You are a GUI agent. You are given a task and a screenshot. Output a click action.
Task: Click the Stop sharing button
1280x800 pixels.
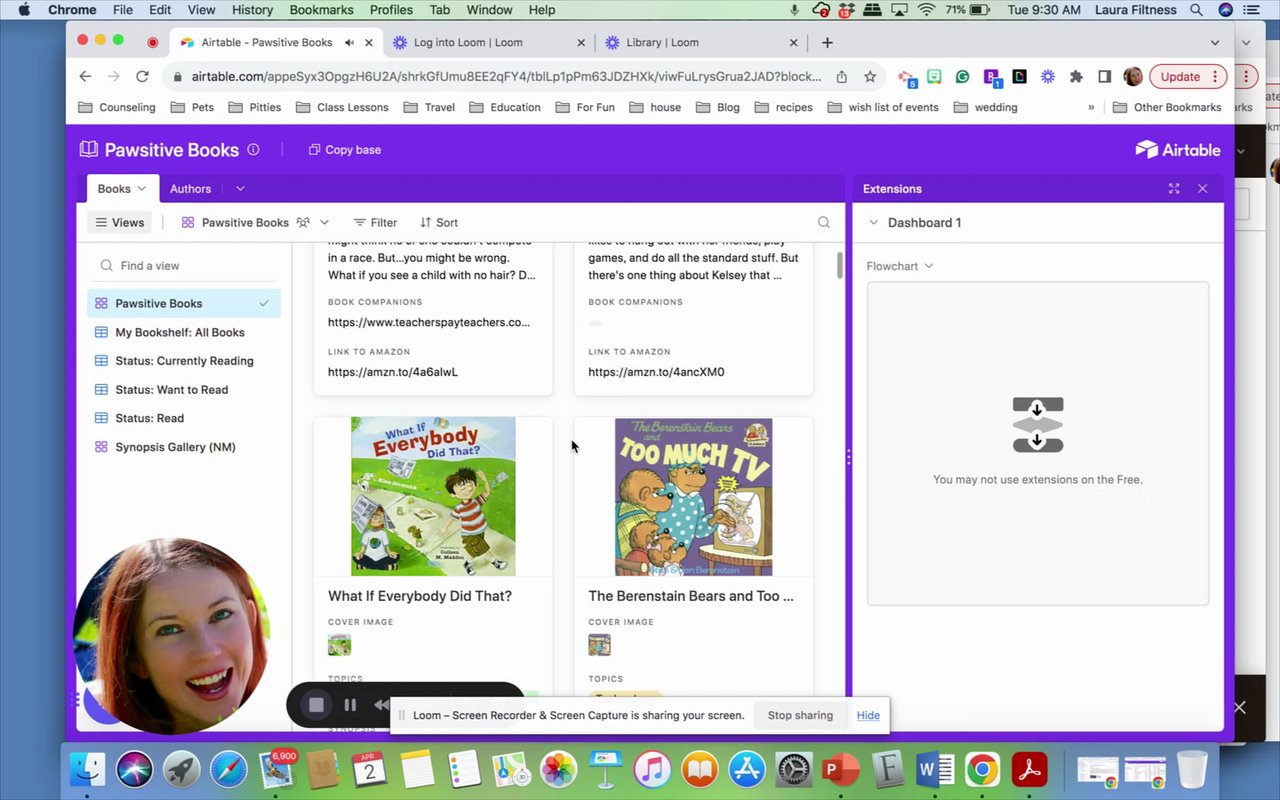point(800,715)
